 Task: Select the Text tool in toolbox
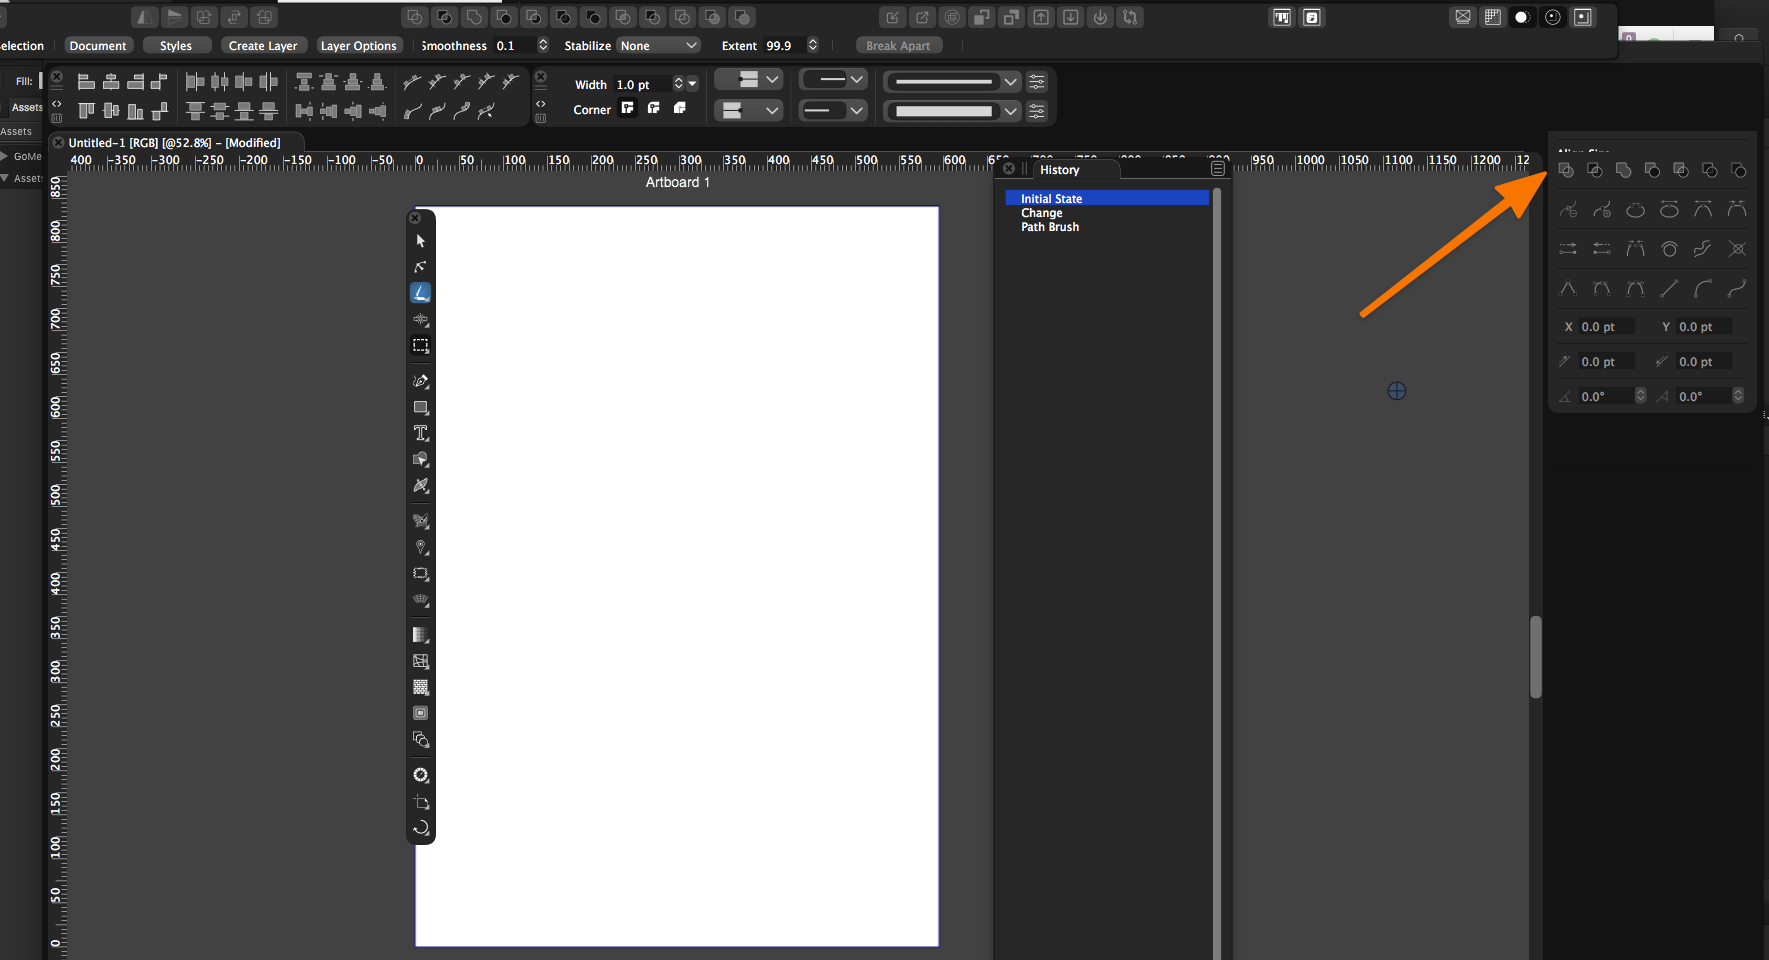[x=421, y=433]
